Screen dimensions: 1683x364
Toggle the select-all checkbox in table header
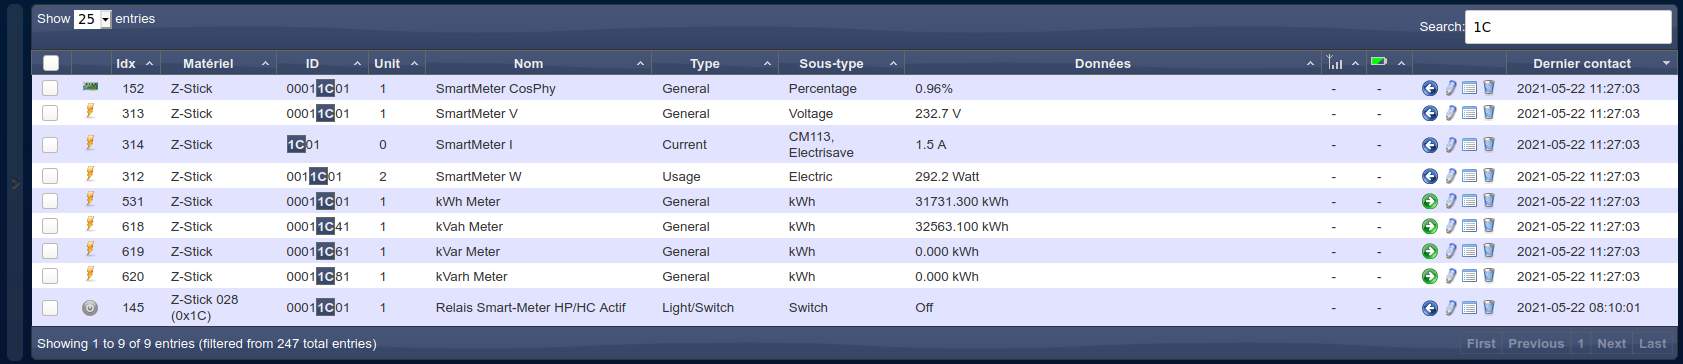click(51, 63)
